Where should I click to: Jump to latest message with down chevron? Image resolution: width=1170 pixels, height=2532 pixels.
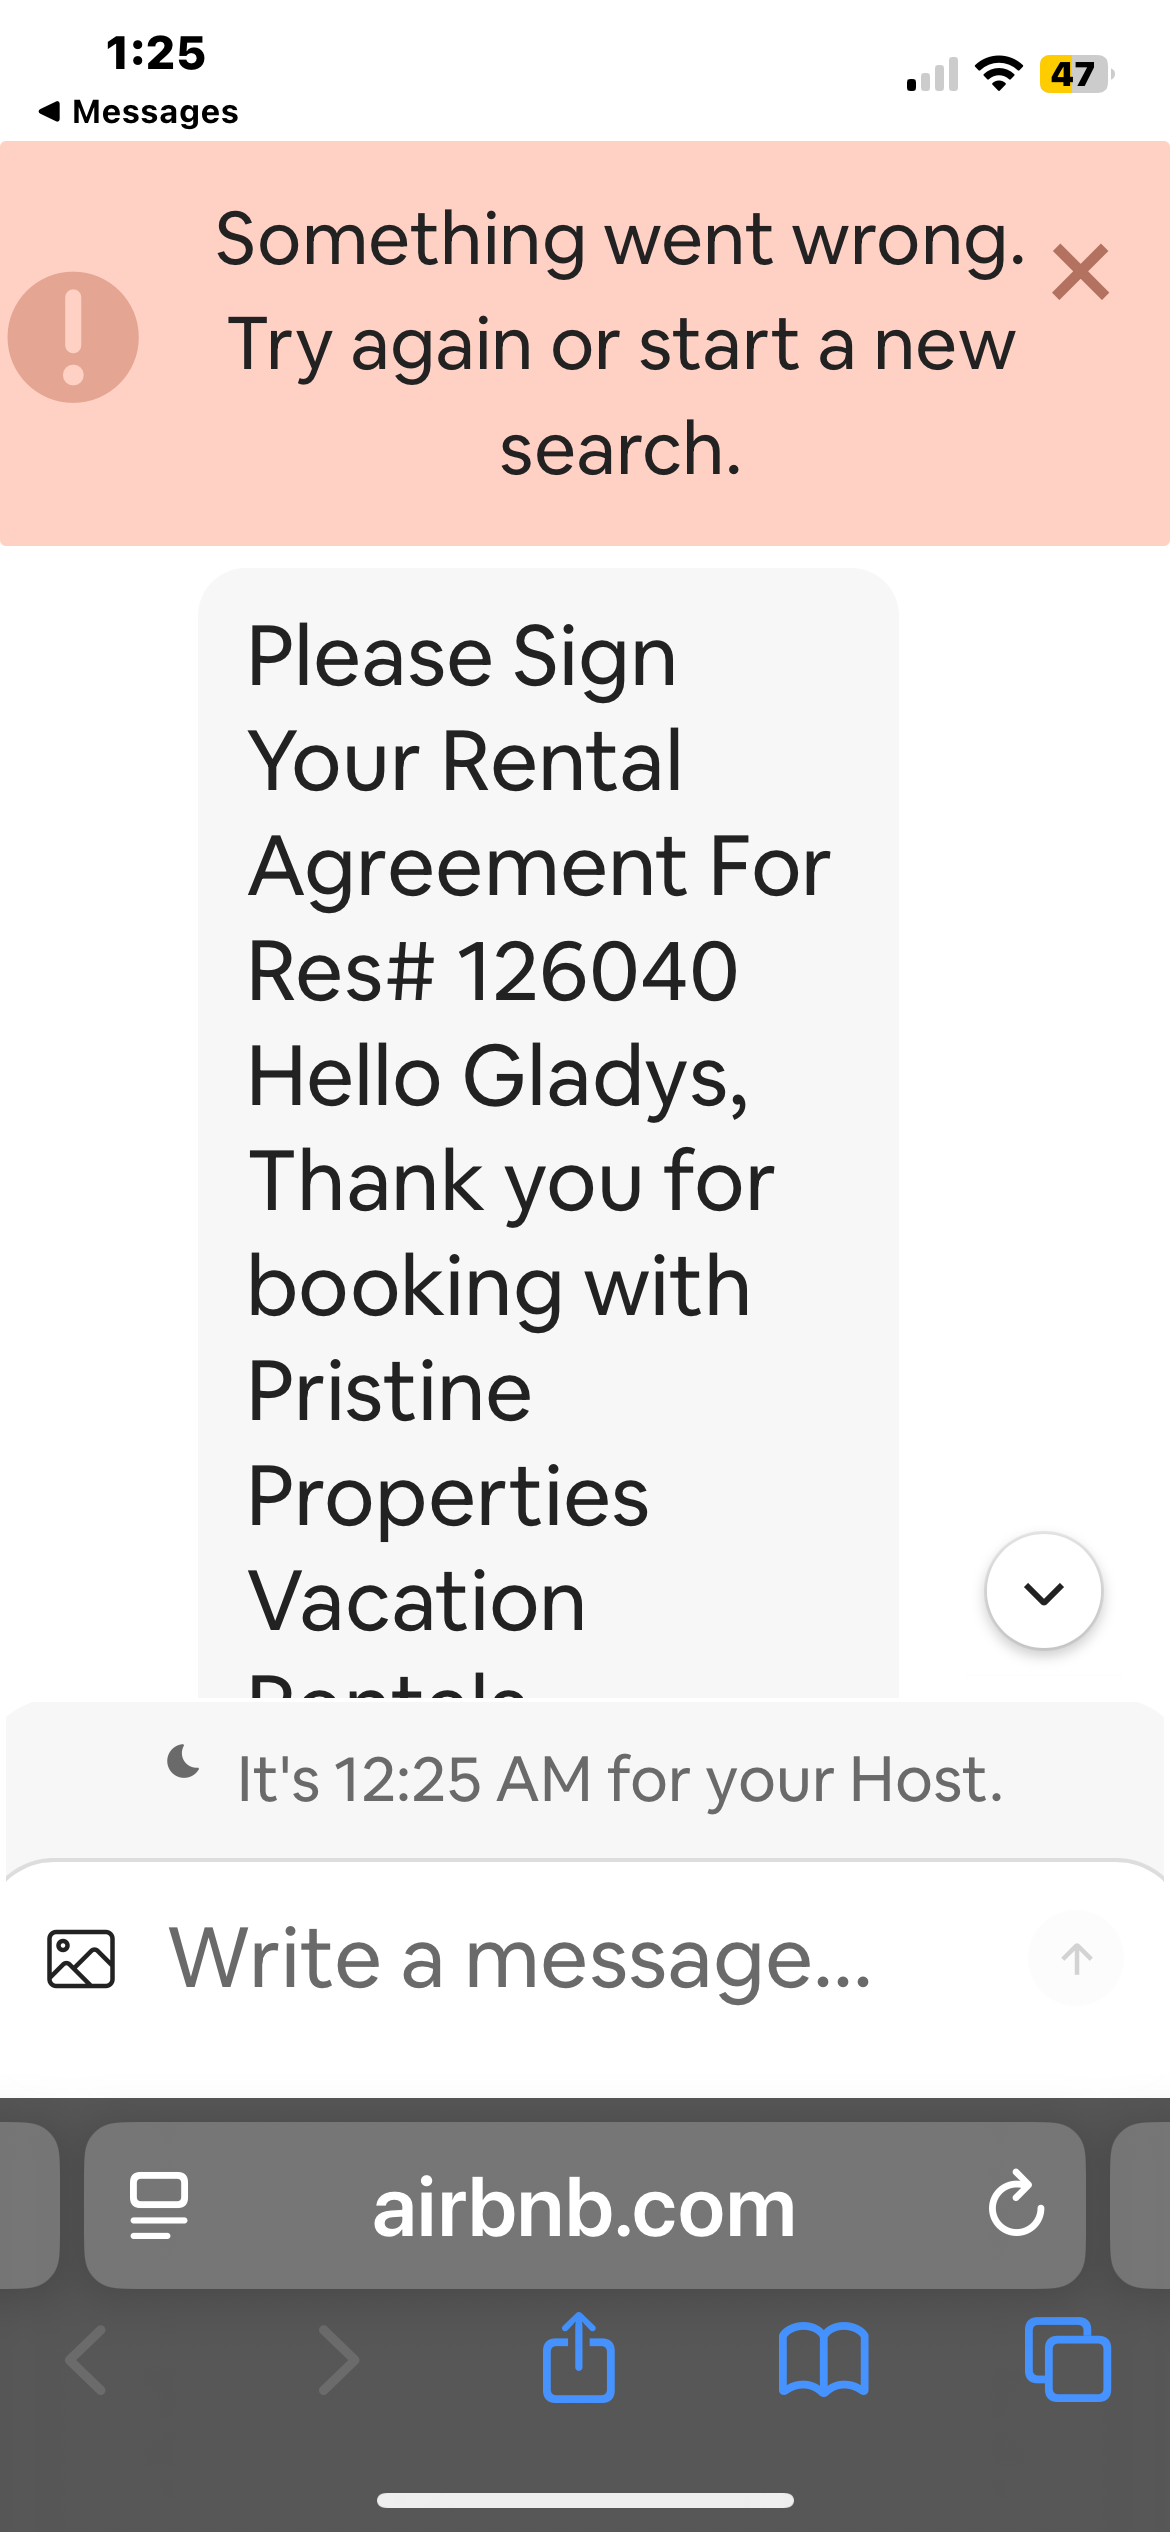tap(1044, 1590)
